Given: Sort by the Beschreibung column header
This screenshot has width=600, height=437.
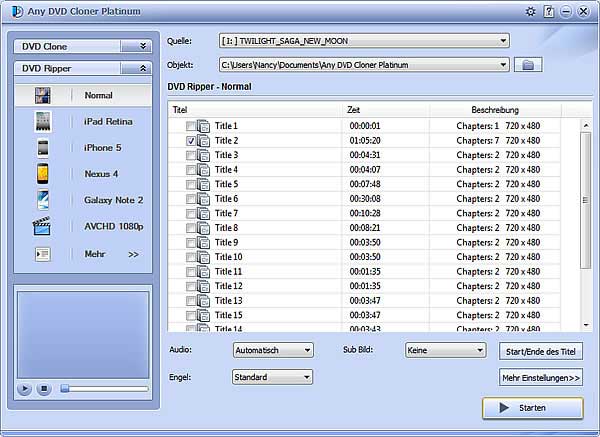Looking at the screenshot, I should [x=495, y=110].
